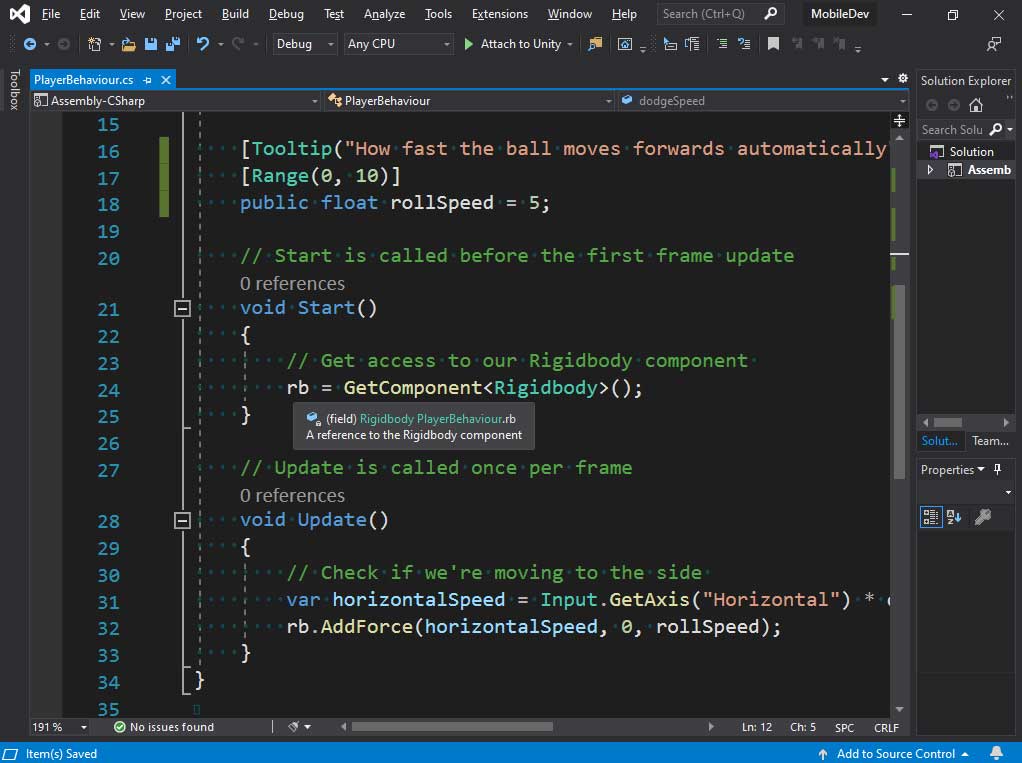
Task: Click the bookmark icon in the toolbar
Action: coord(773,44)
